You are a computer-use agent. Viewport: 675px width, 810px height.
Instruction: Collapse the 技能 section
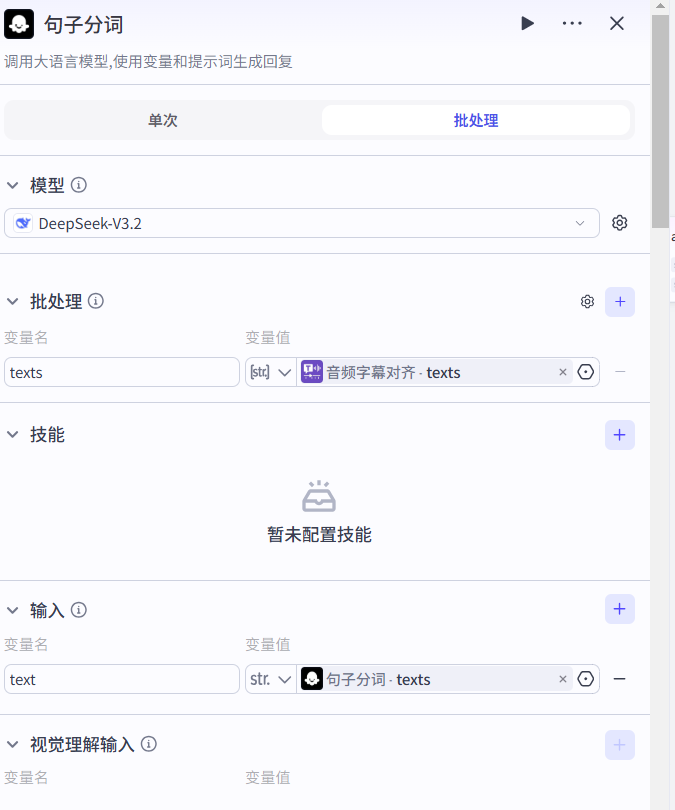point(12,434)
